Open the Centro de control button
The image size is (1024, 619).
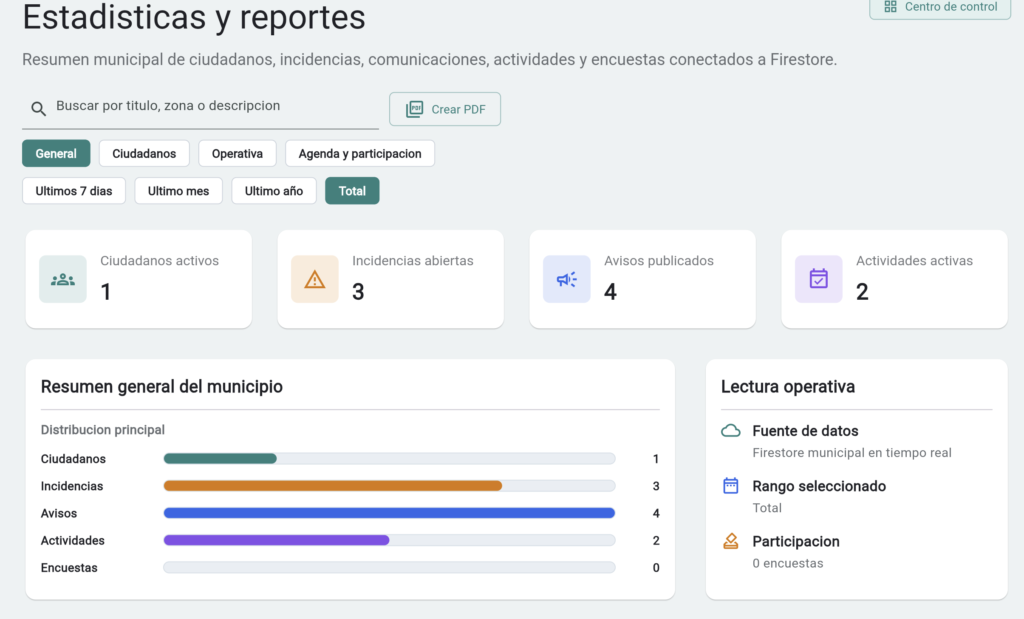pyautogui.click(x=940, y=7)
